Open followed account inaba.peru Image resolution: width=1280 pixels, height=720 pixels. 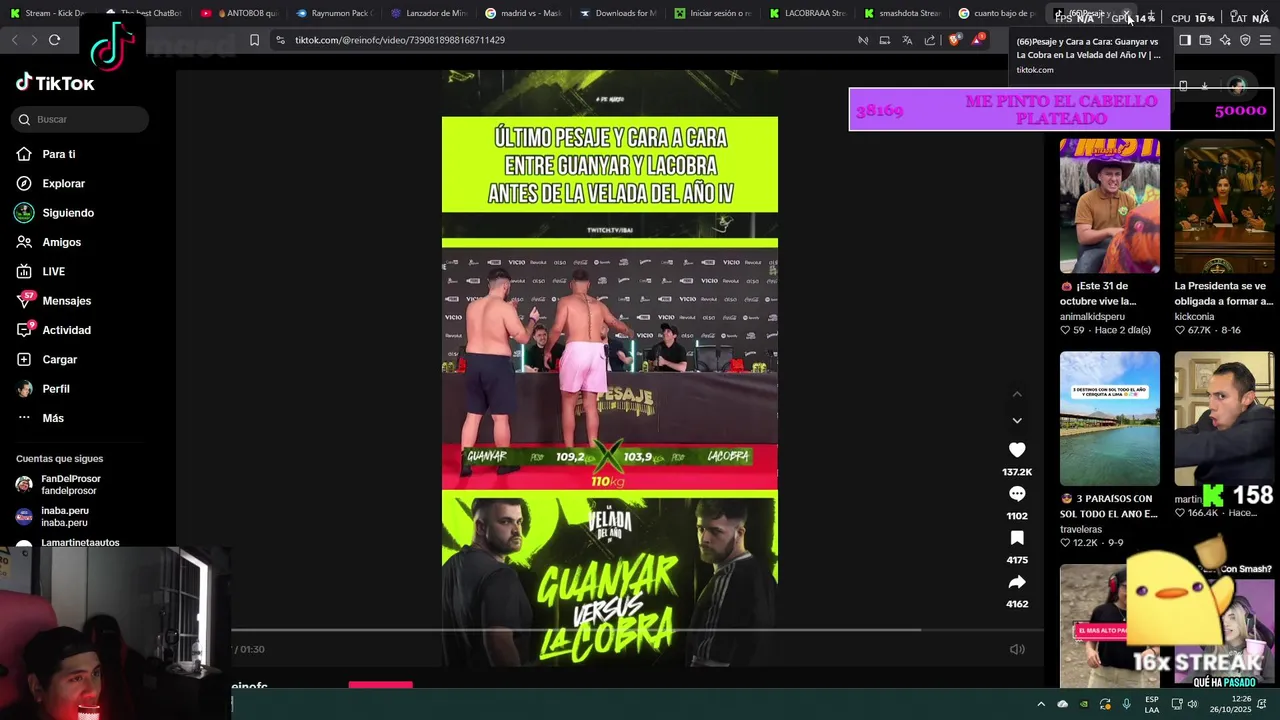point(64,516)
